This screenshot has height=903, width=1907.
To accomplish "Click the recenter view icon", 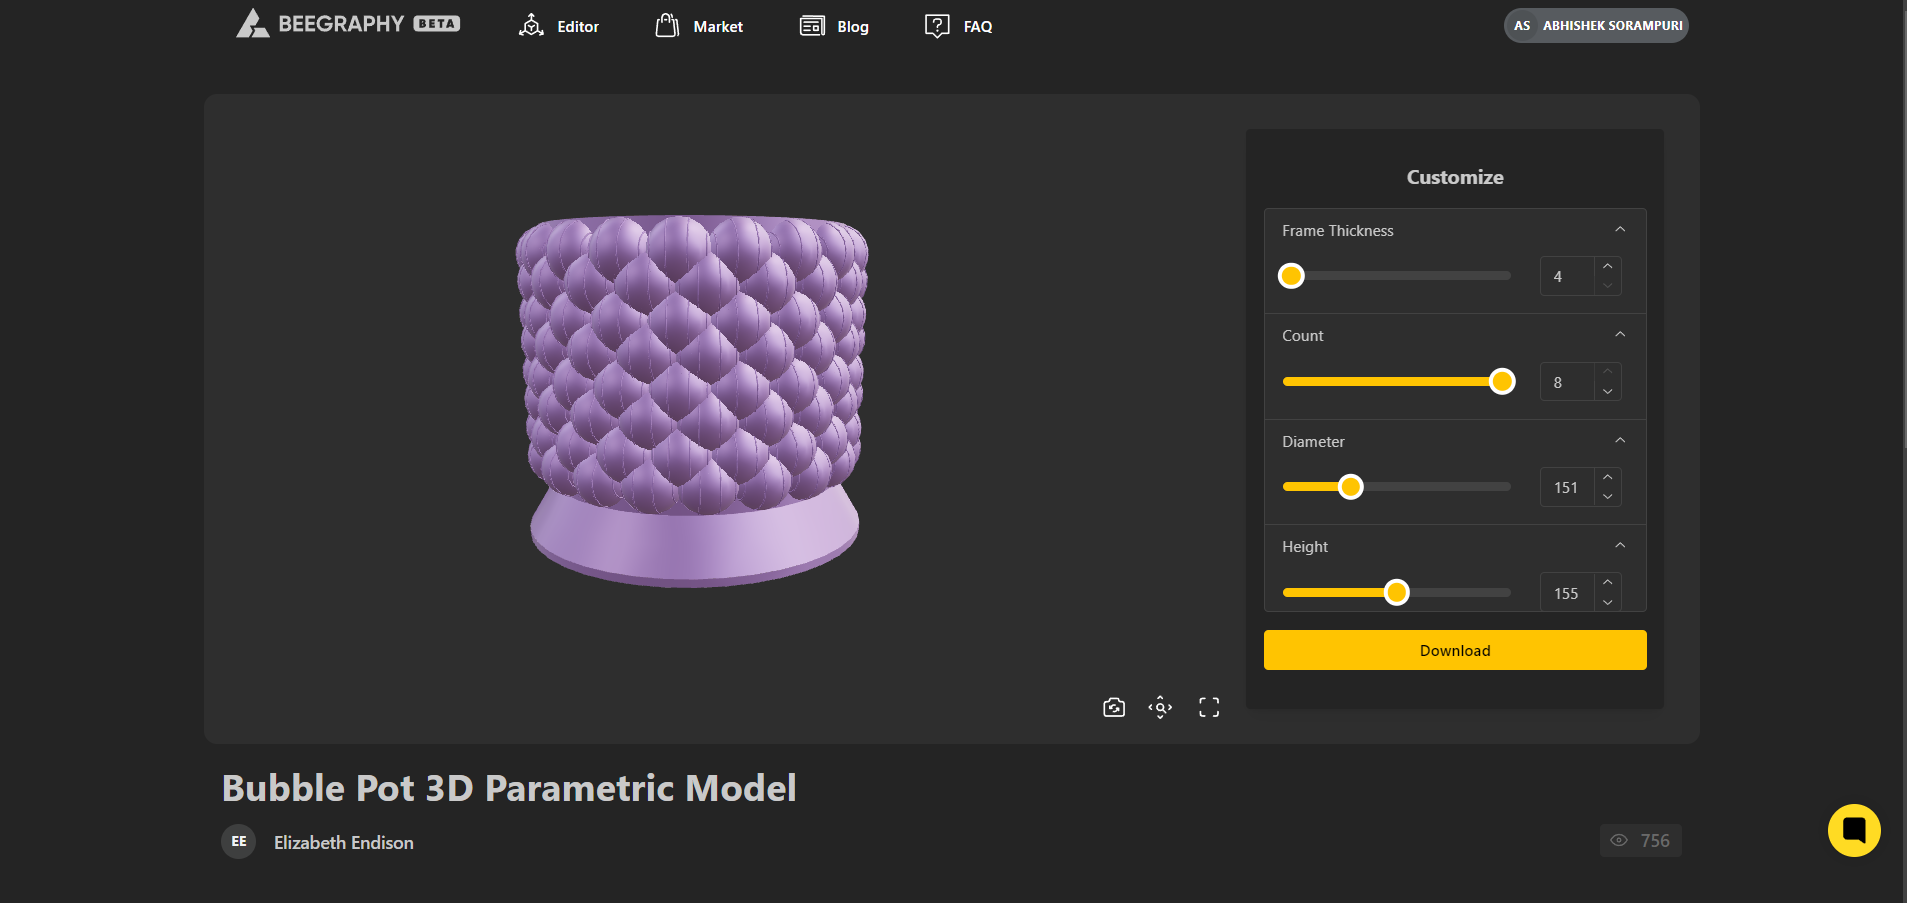I will (1160, 708).
